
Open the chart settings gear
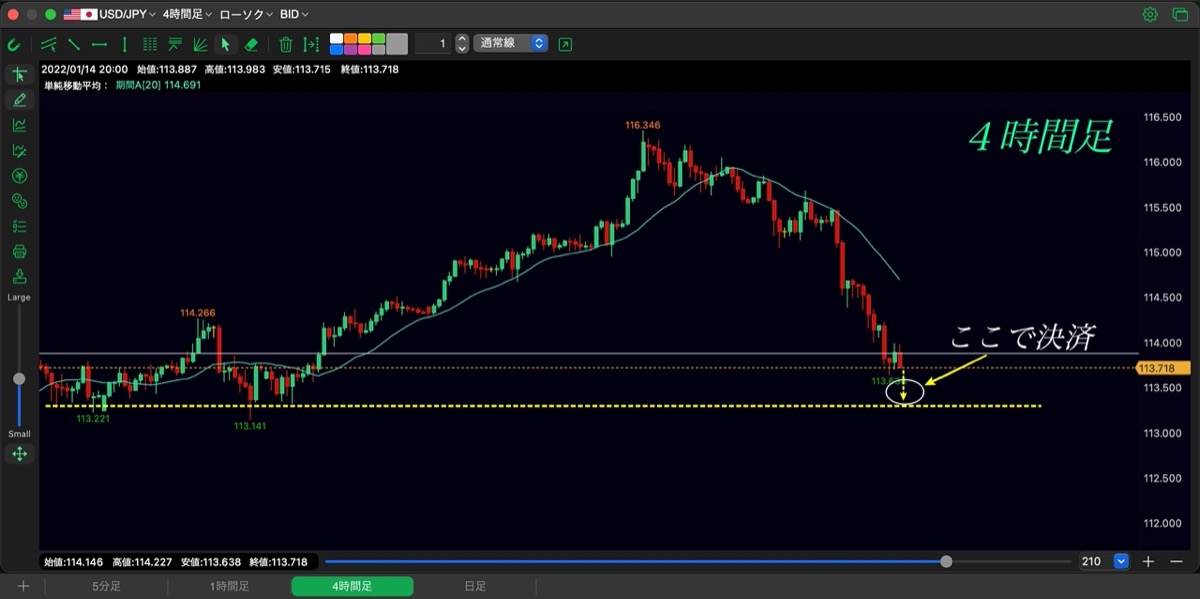1150,14
